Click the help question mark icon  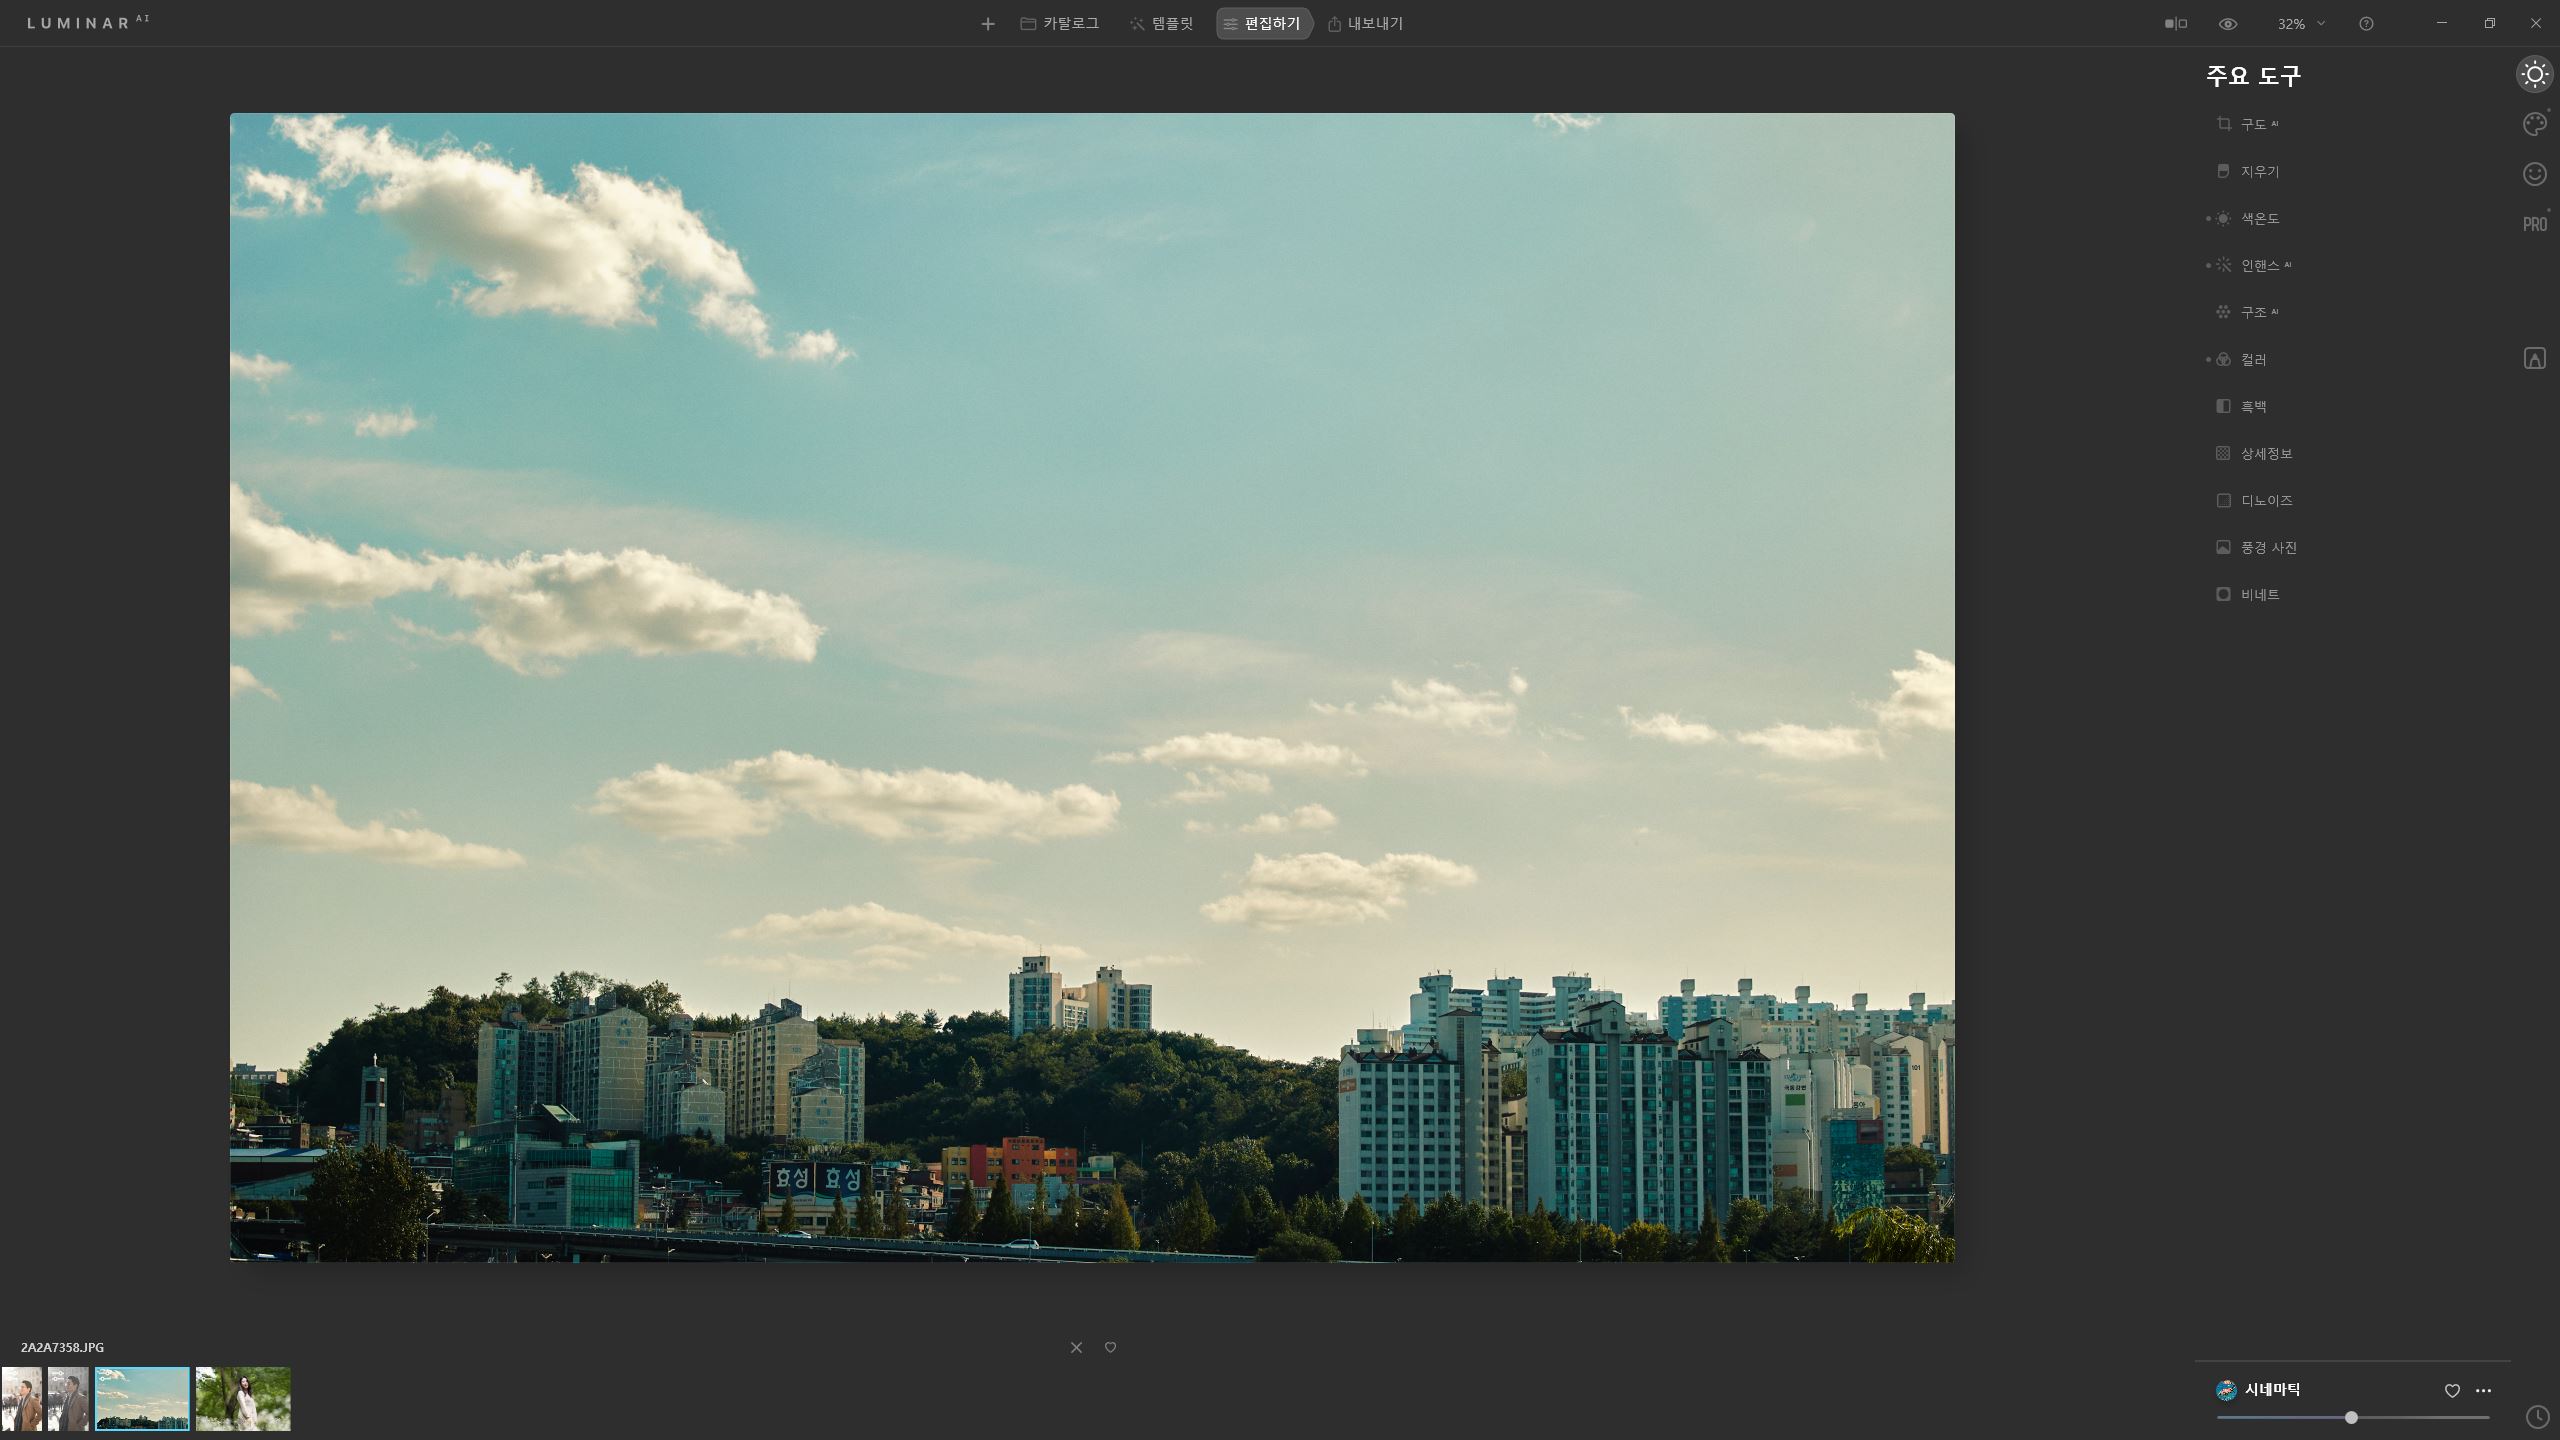[2366, 24]
